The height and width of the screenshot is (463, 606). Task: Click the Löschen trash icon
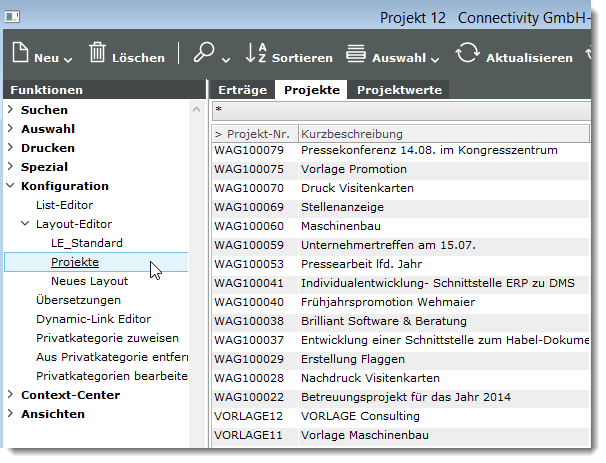coord(98,55)
